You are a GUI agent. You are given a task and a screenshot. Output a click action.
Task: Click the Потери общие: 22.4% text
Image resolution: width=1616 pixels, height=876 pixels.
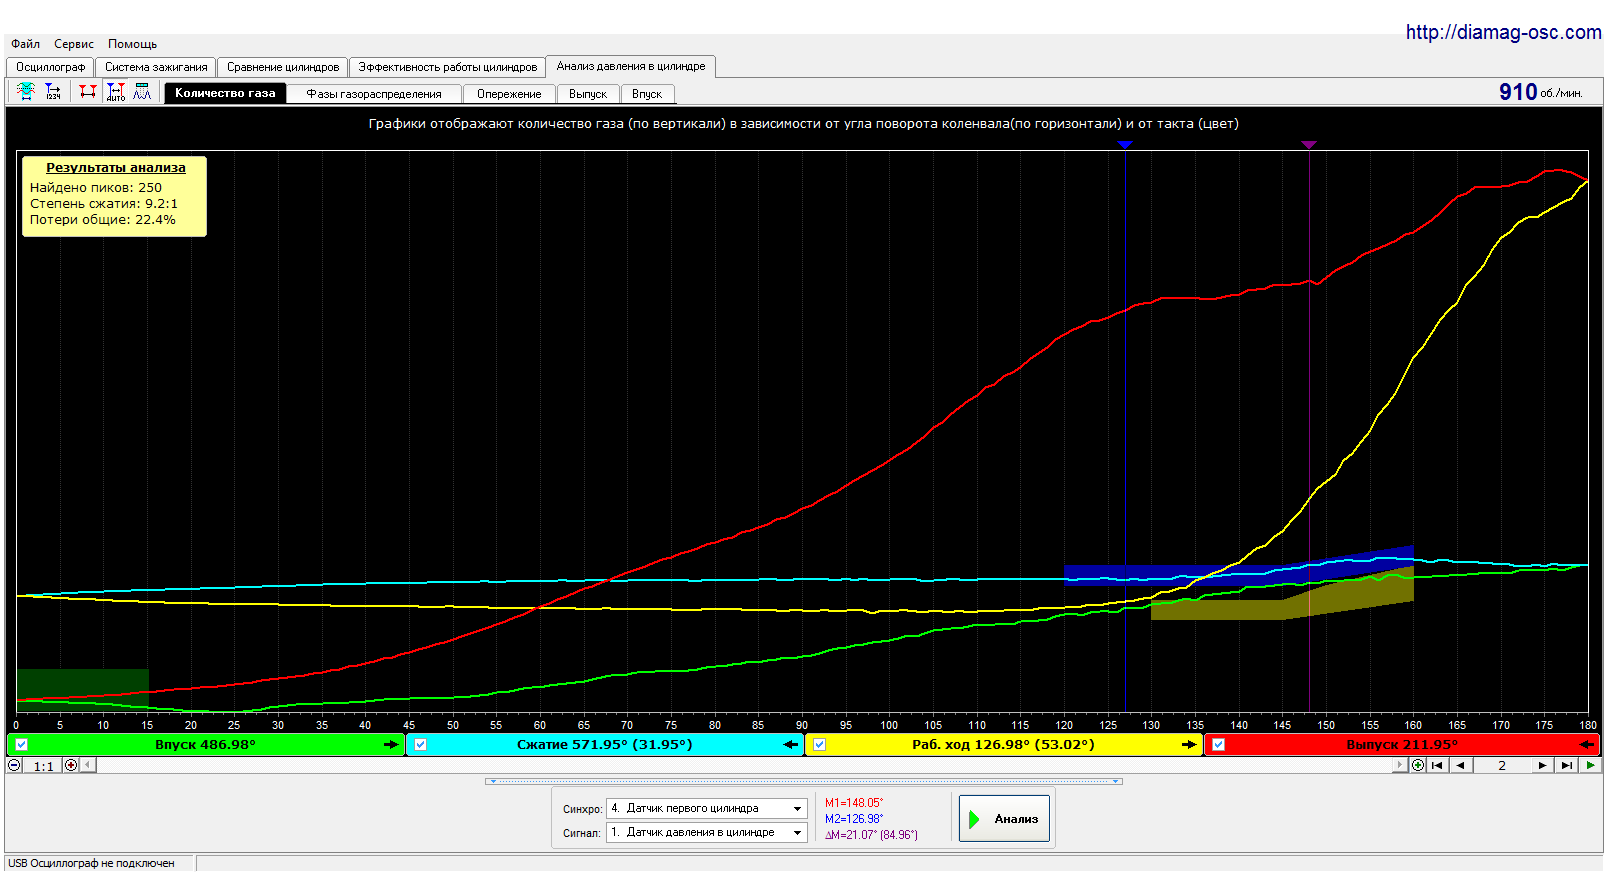pos(103,219)
